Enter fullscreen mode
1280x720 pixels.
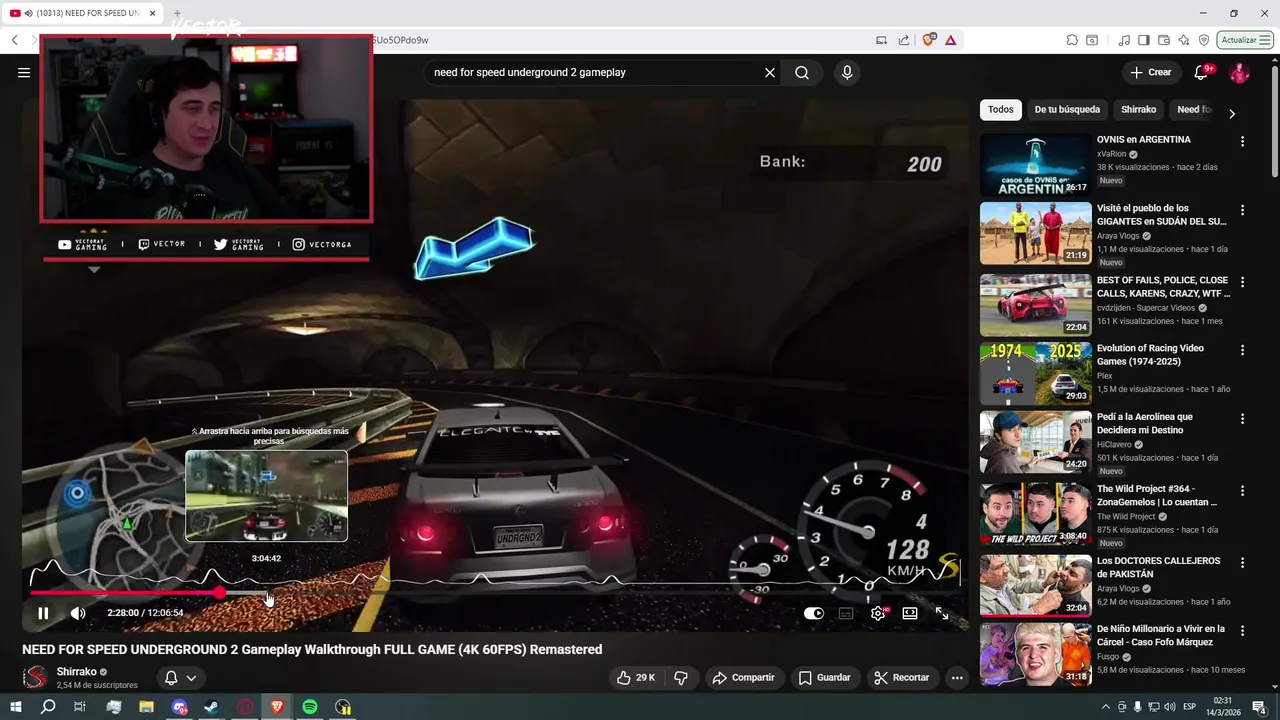click(942, 613)
